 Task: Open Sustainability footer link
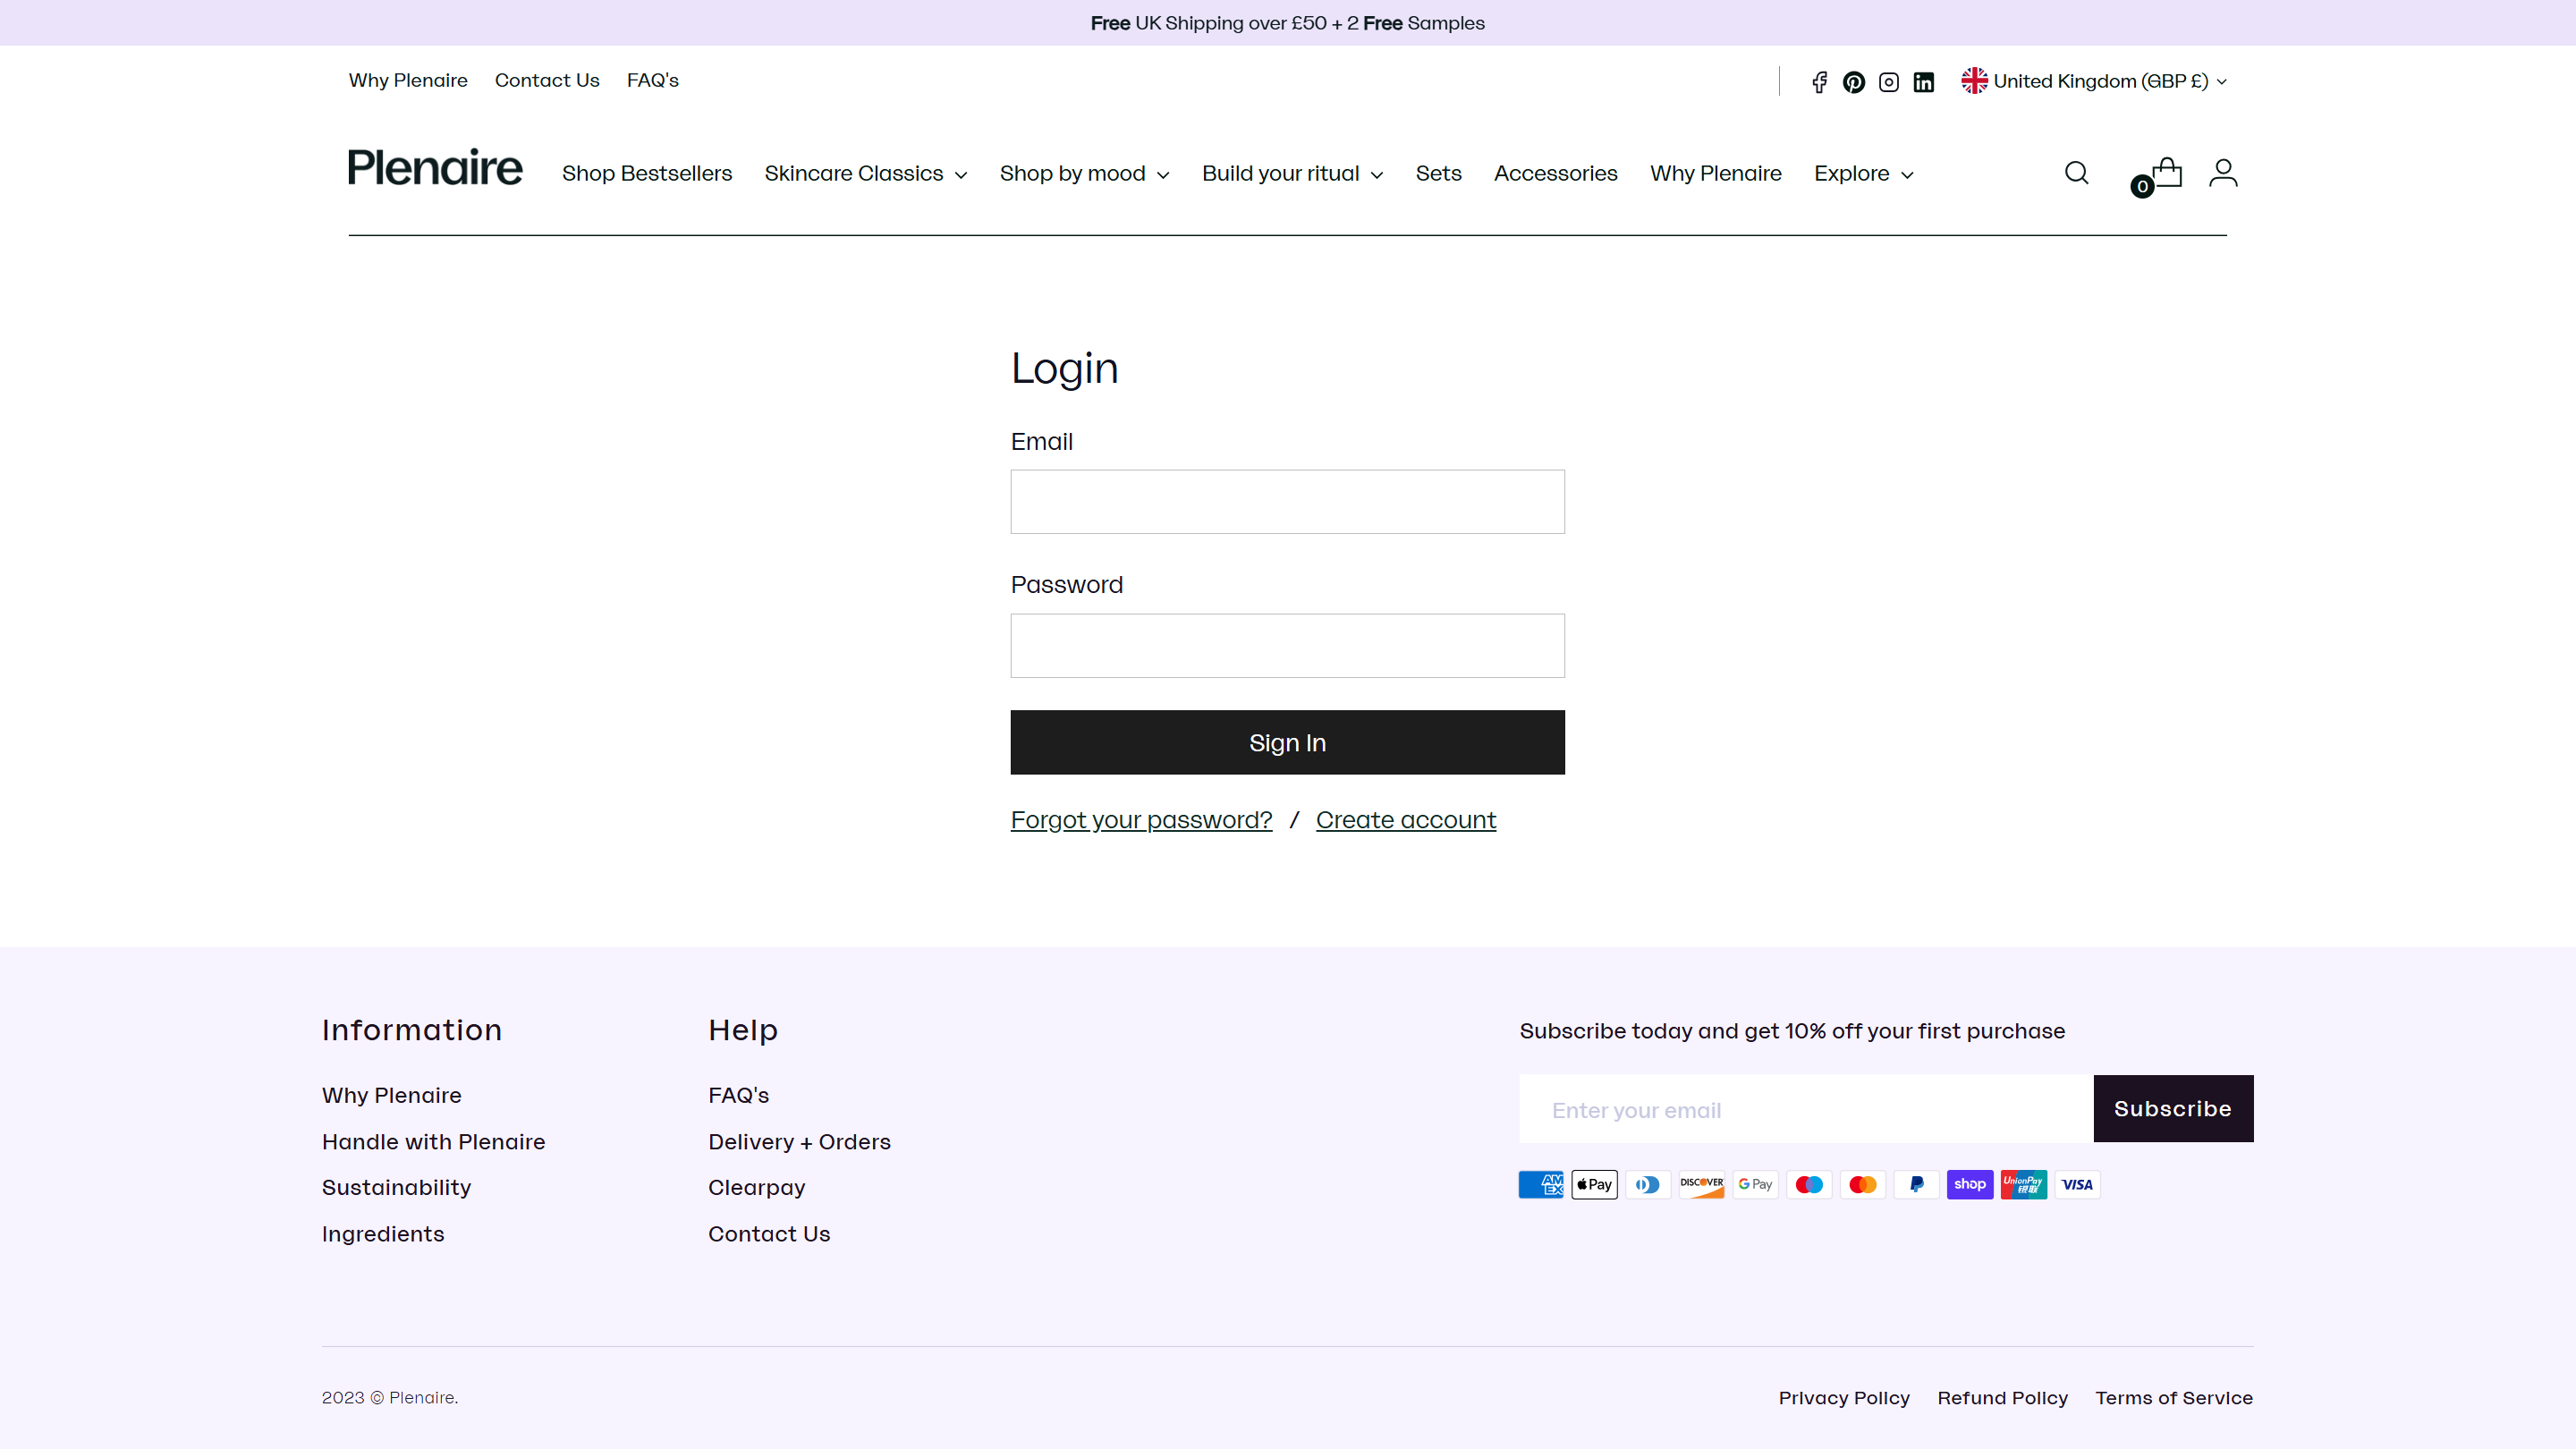[x=396, y=1187]
